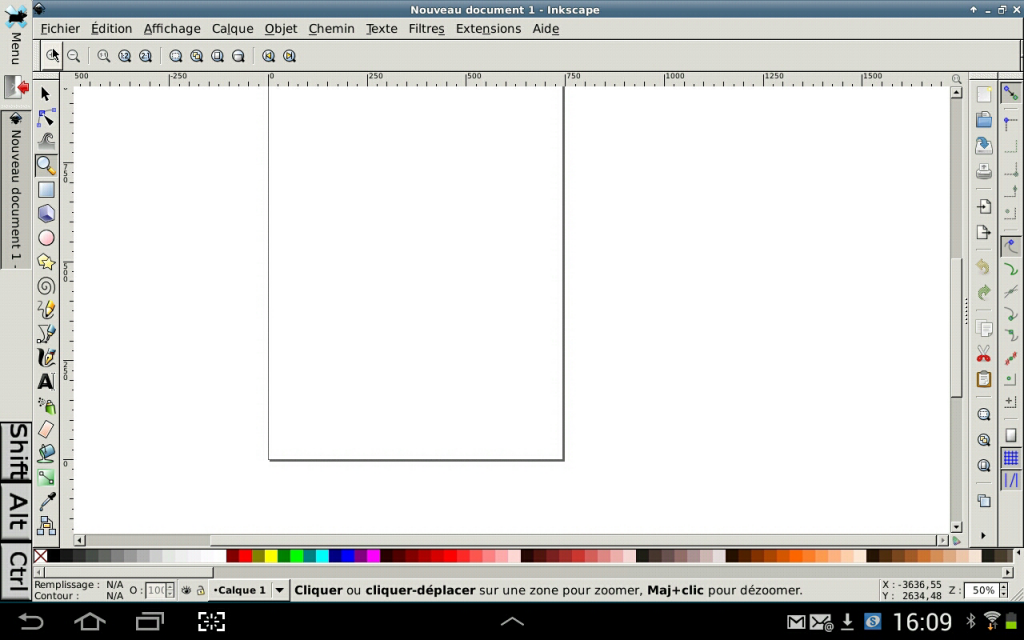The image size is (1024, 640).
Task: Choose the calligraphy pen tool
Action: coord(45,357)
